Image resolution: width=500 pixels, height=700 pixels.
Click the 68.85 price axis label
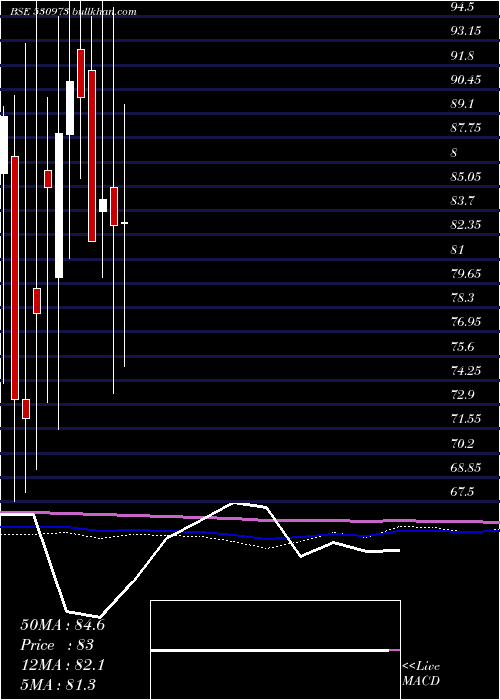tap(465, 467)
